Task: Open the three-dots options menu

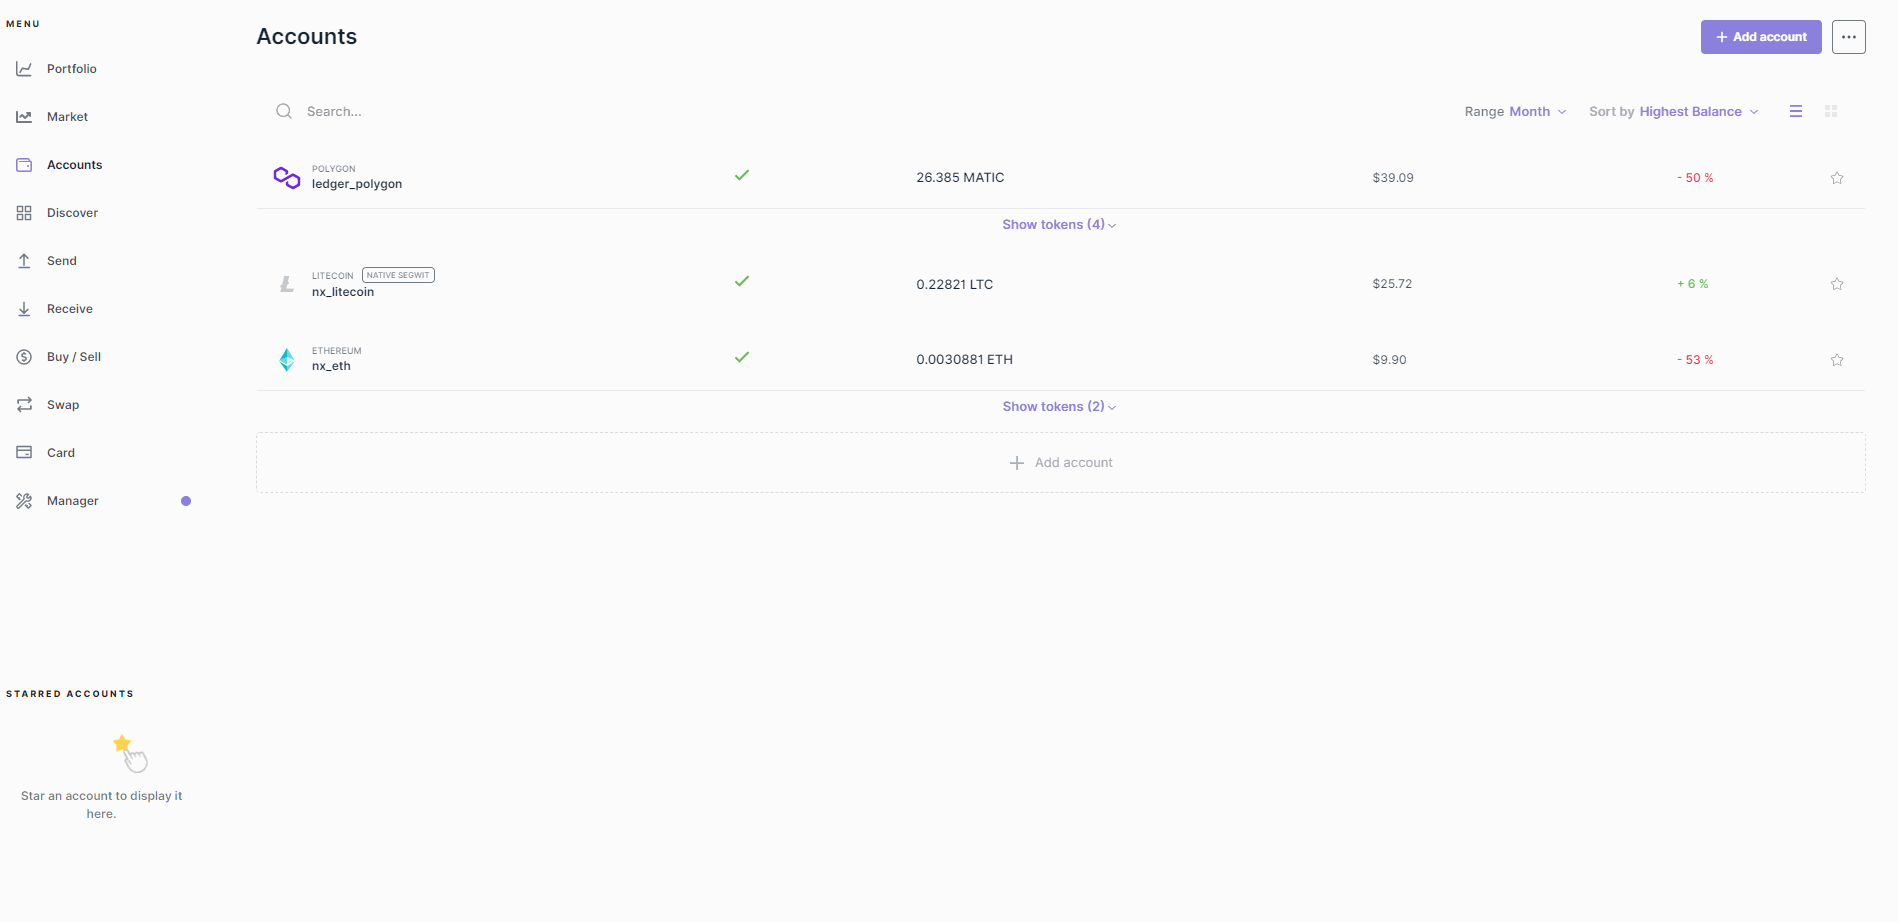Action: (x=1849, y=37)
